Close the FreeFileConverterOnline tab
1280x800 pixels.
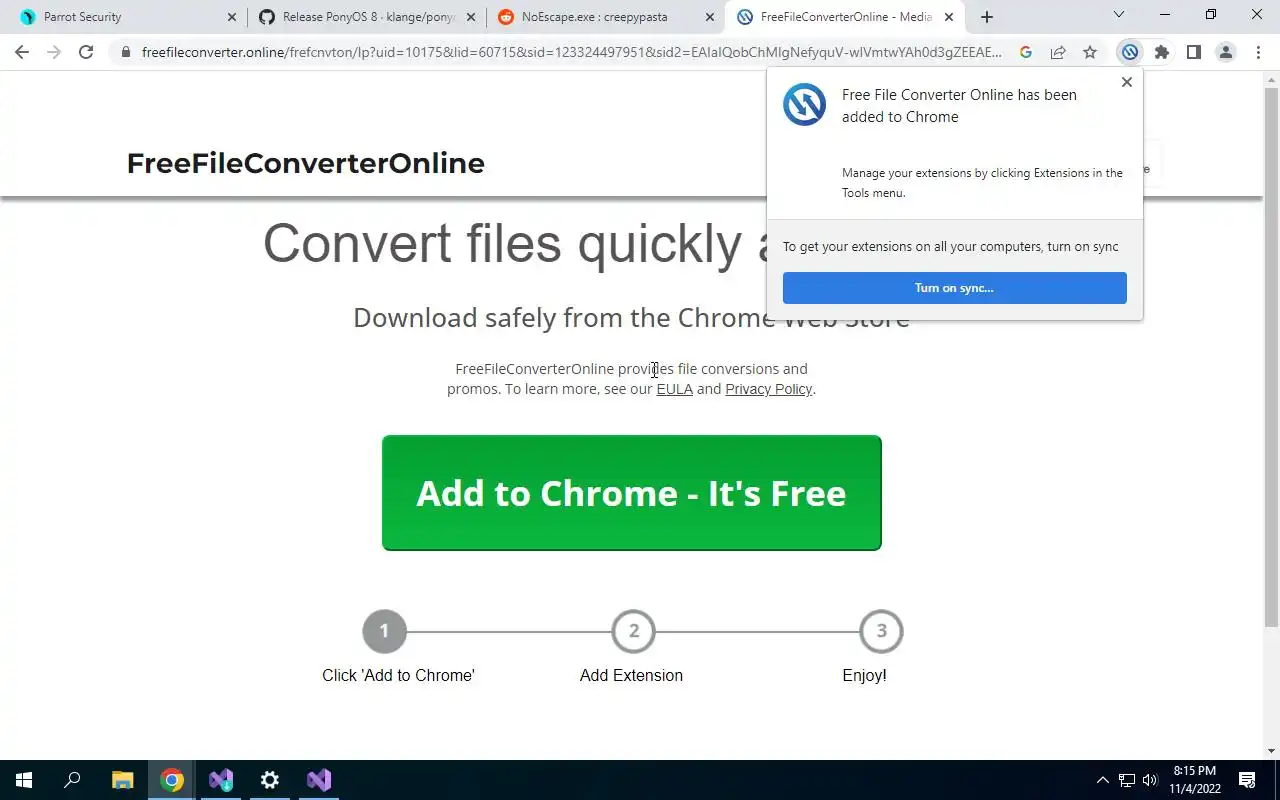pos(949,17)
